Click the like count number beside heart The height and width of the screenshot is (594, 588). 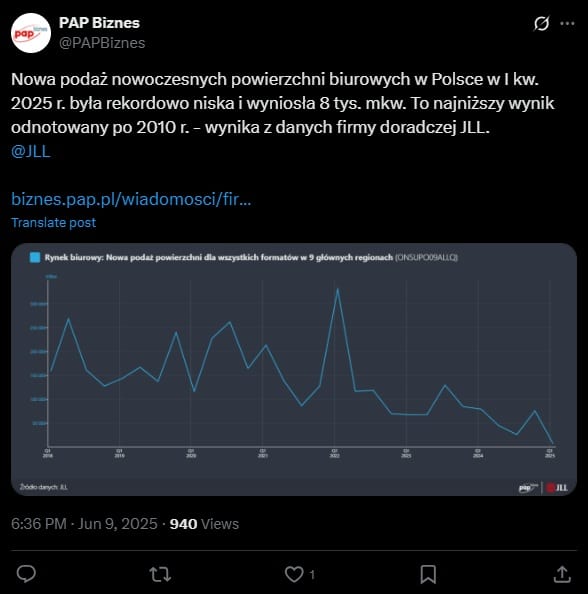(312, 575)
